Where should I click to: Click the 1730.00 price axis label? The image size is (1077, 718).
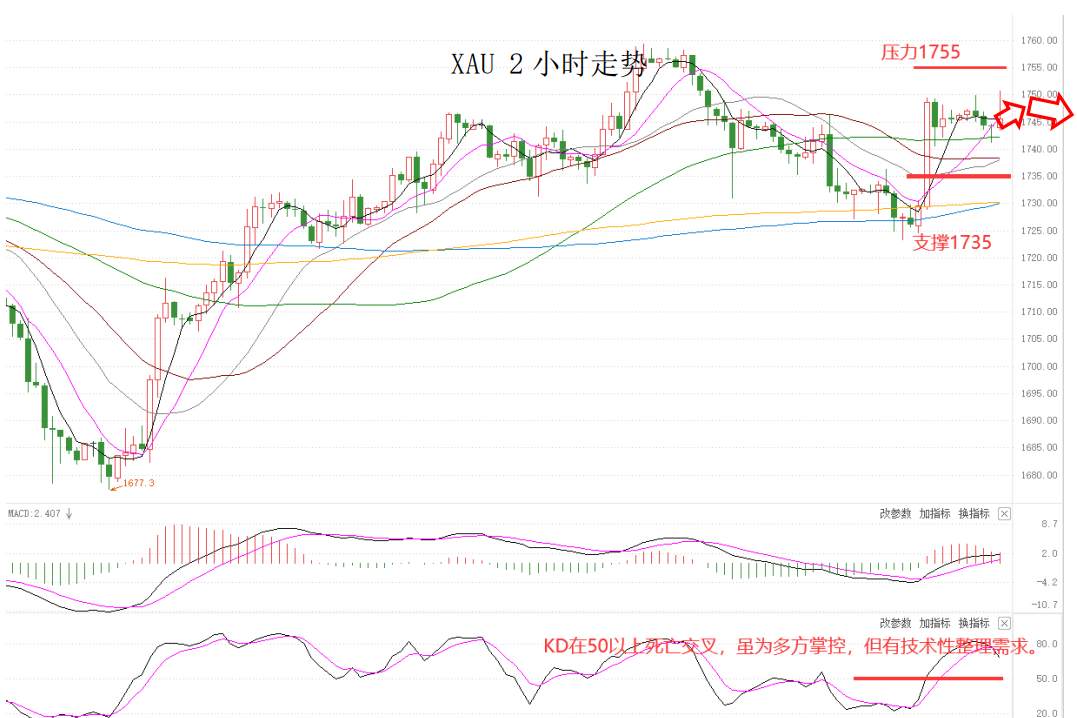point(1039,203)
